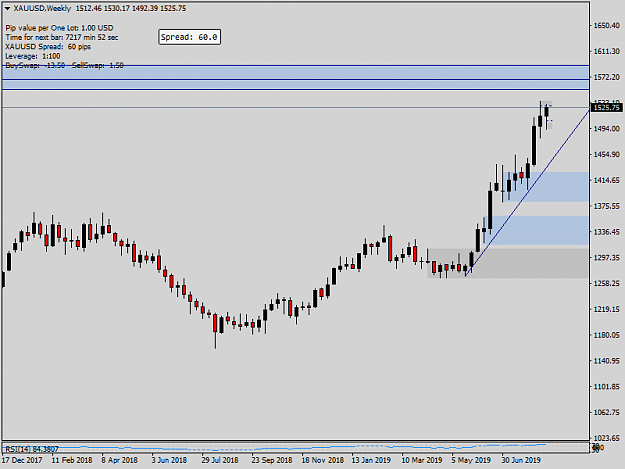Click the 13 Jan 2019 date label
This screenshot has height=469, width=625.
click(371, 460)
